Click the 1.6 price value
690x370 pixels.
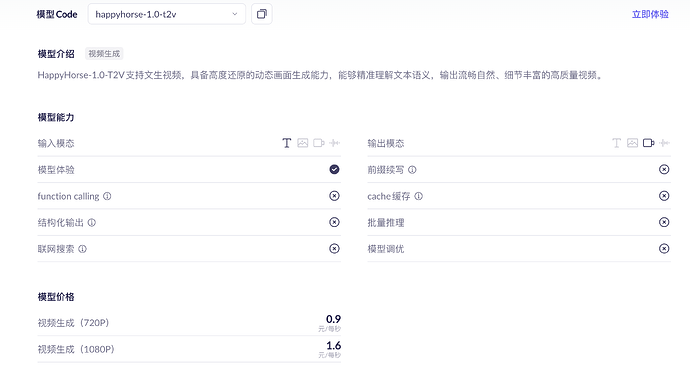[334, 345]
